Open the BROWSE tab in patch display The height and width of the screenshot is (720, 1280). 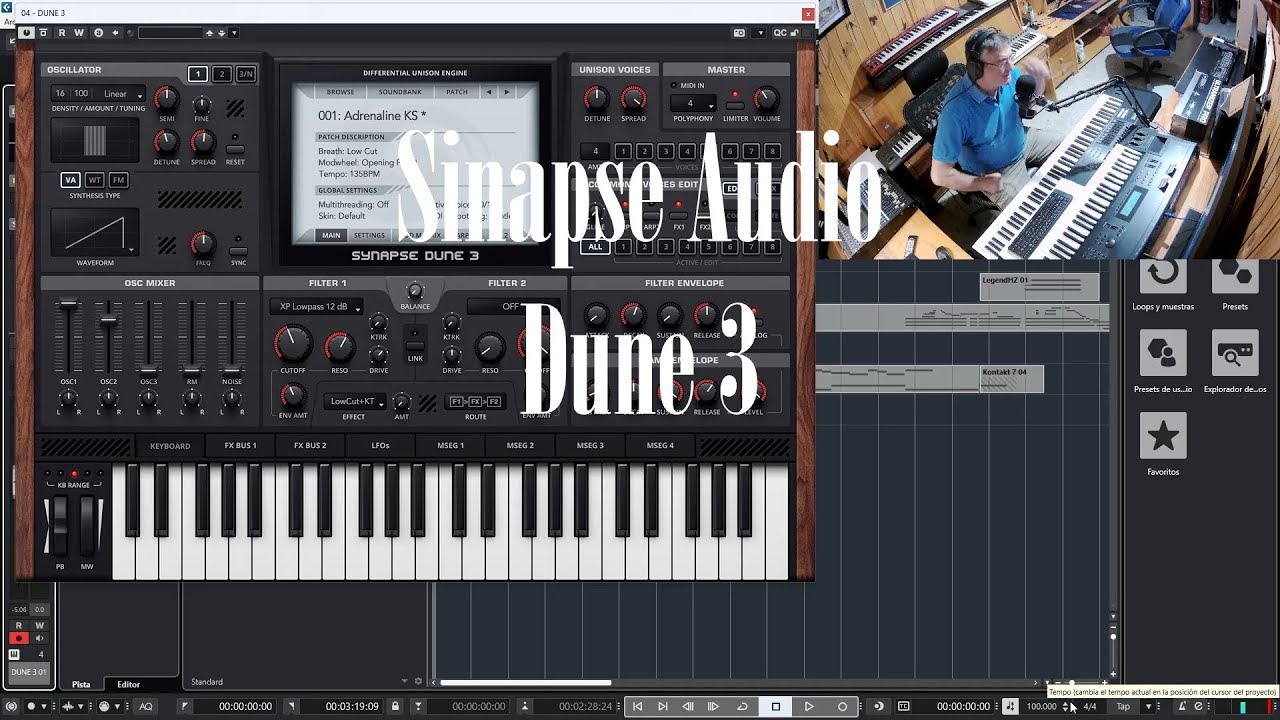click(x=340, y=92)
